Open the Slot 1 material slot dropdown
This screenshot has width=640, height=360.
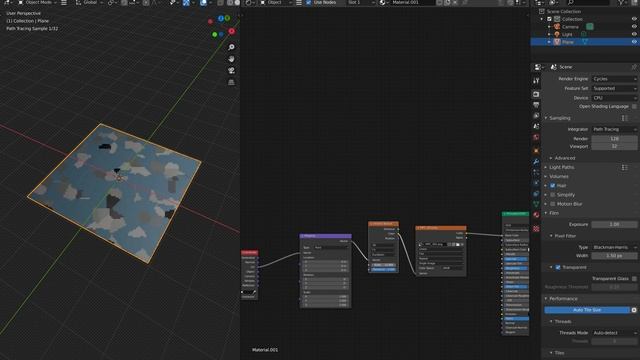click(361, 2)
